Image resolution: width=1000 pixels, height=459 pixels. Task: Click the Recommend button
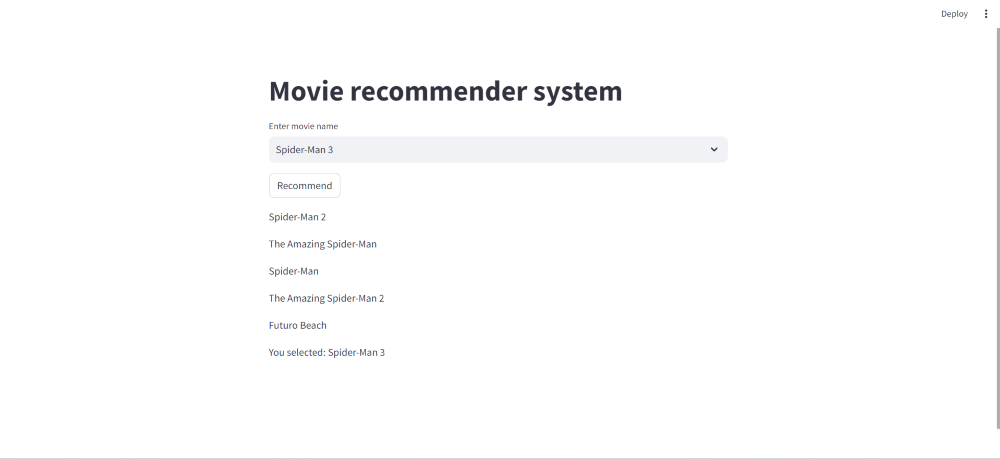pyautogui.click(x=304, y=186)
